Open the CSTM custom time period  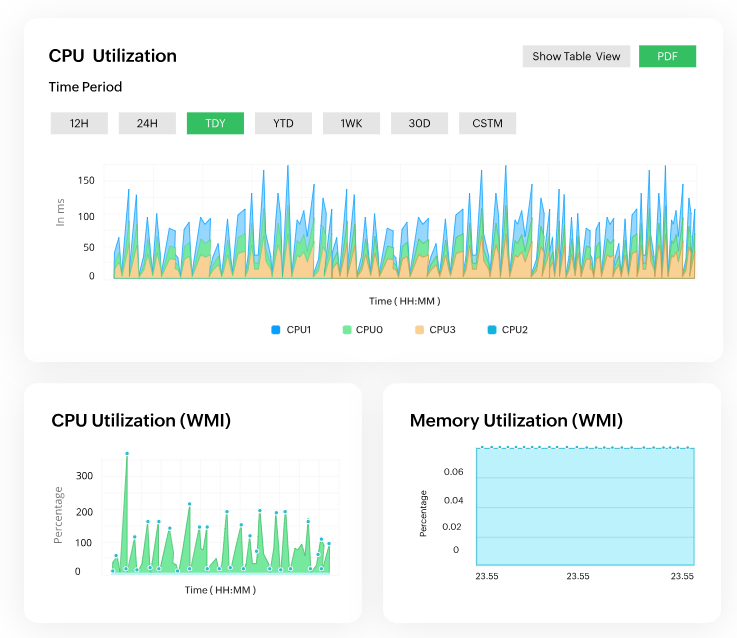pyautogui.click(x=488, y=124)
